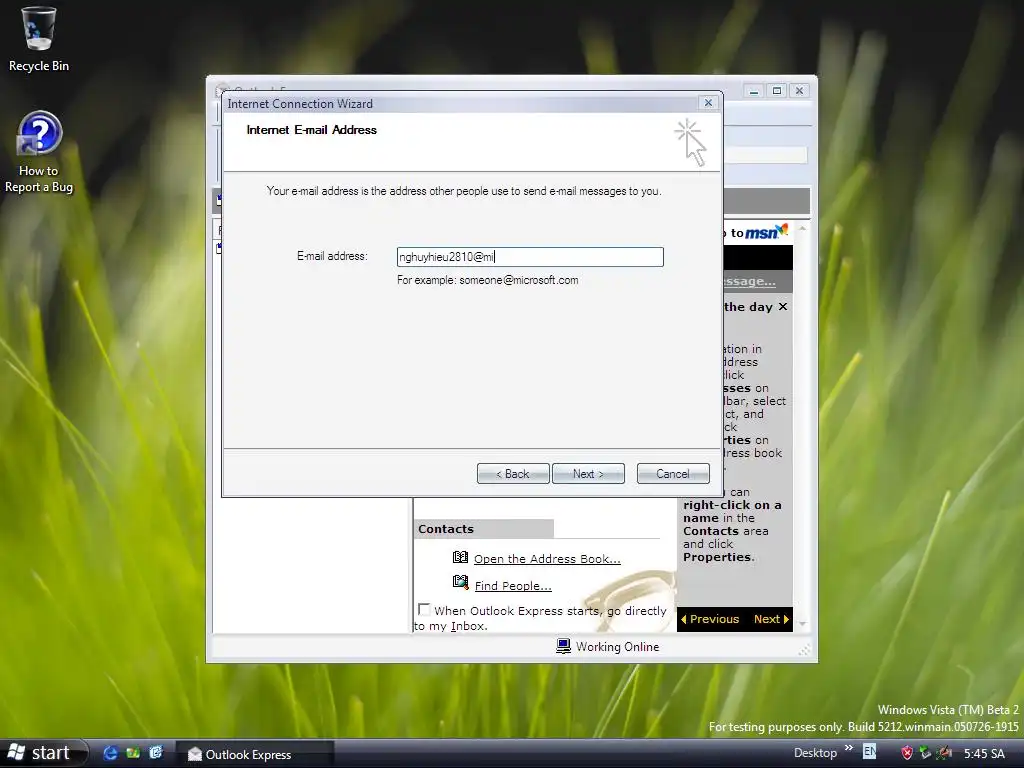Click inside the E-mail address field
This screenshot has width=1024, height=768.
pos(530,257)
